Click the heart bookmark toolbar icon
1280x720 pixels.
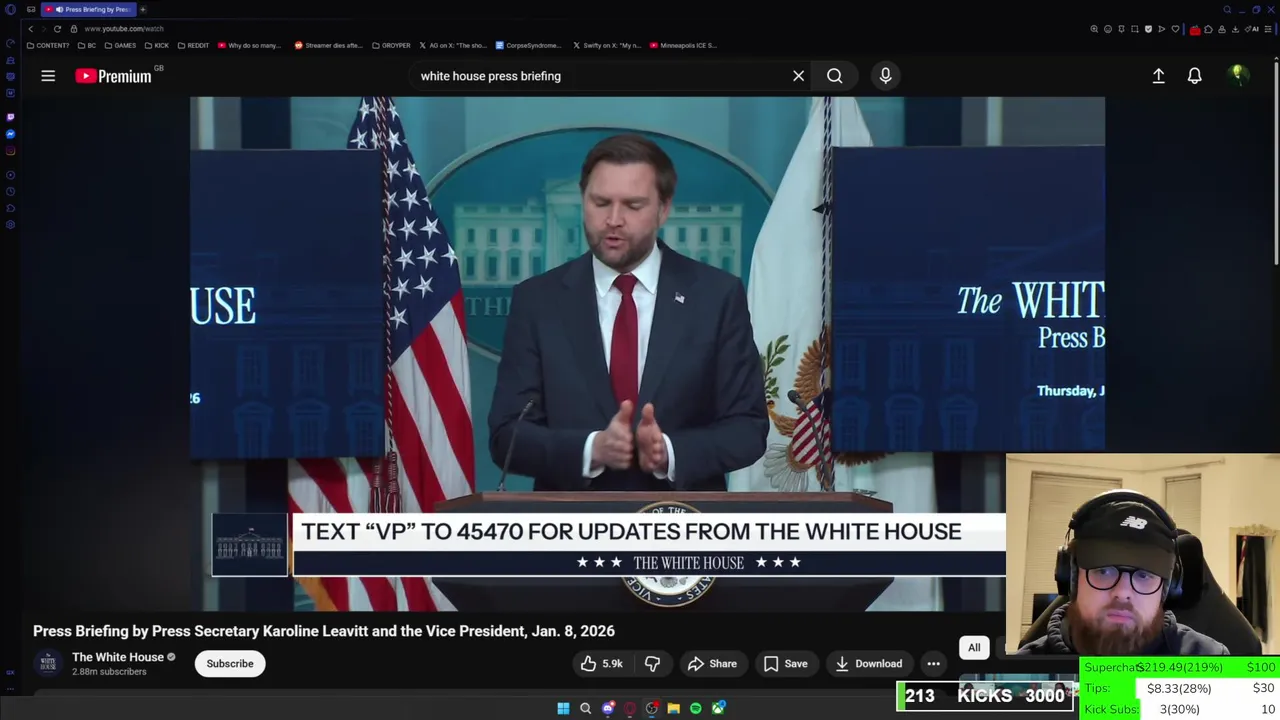pyautogui.click(x=1175, y=29)
